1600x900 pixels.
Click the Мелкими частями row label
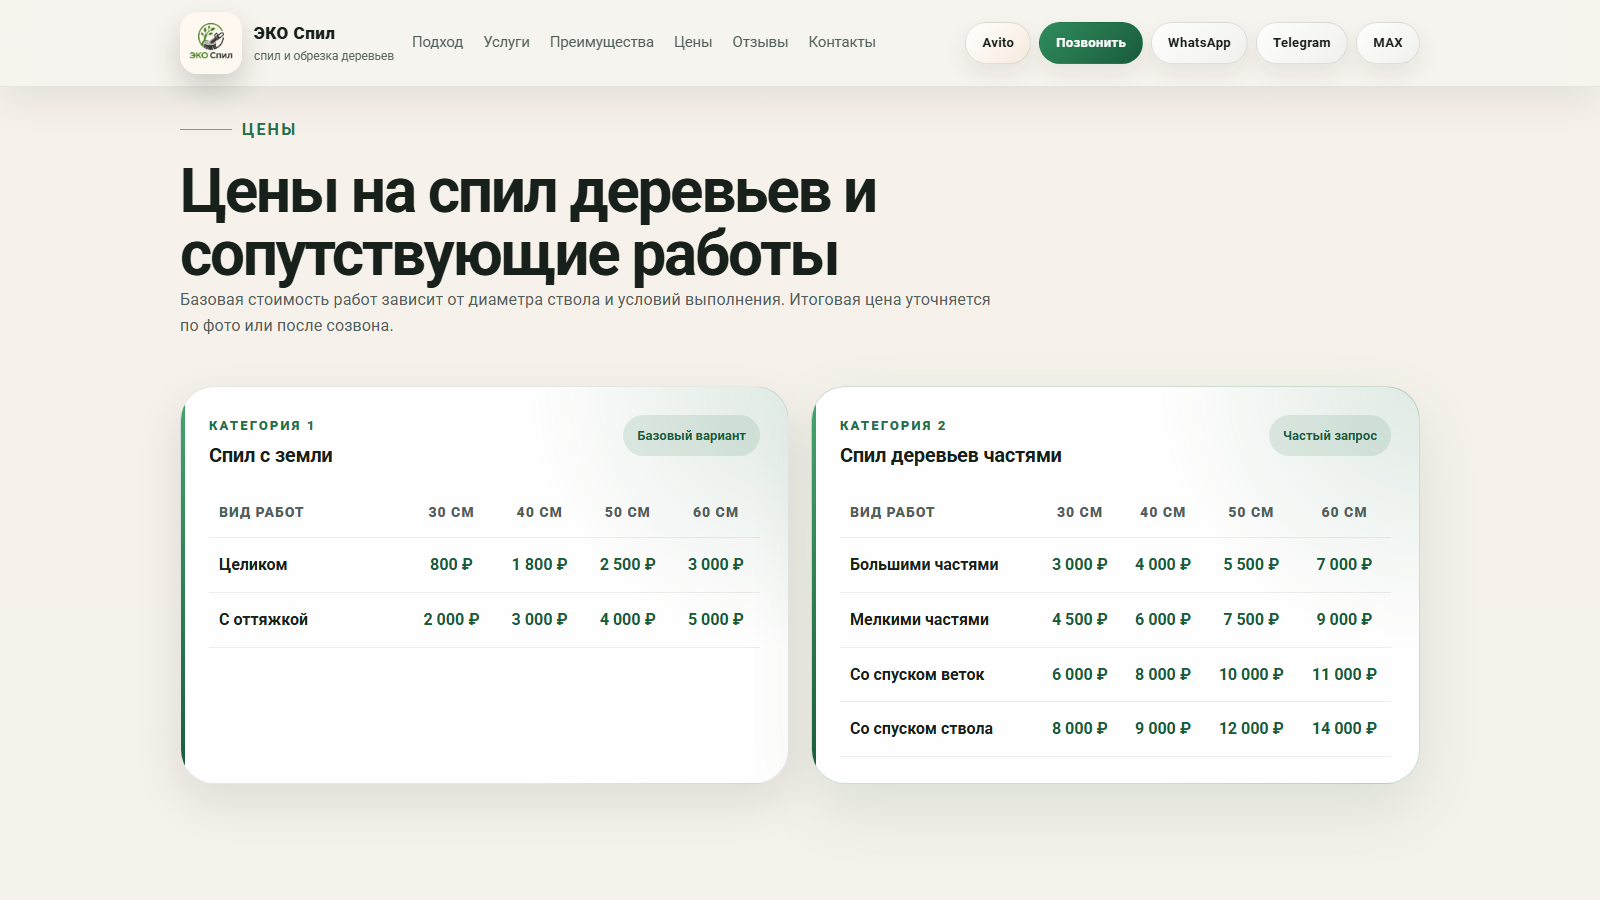(919, 619)
